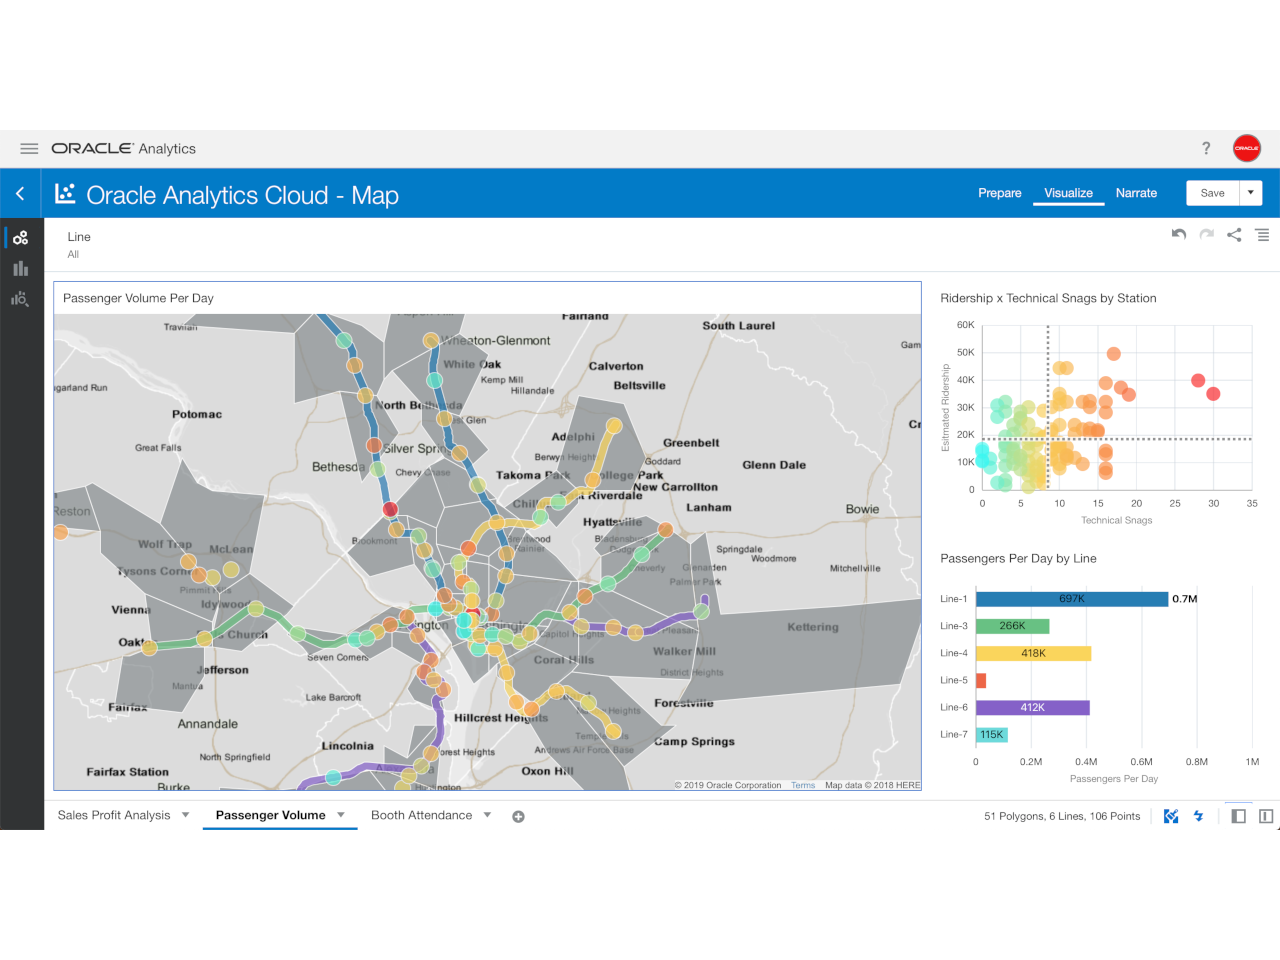This screenshot has width=1280, height=960.
Task: Open the canvas options menu icon
Action: (x=1262, y=235)
